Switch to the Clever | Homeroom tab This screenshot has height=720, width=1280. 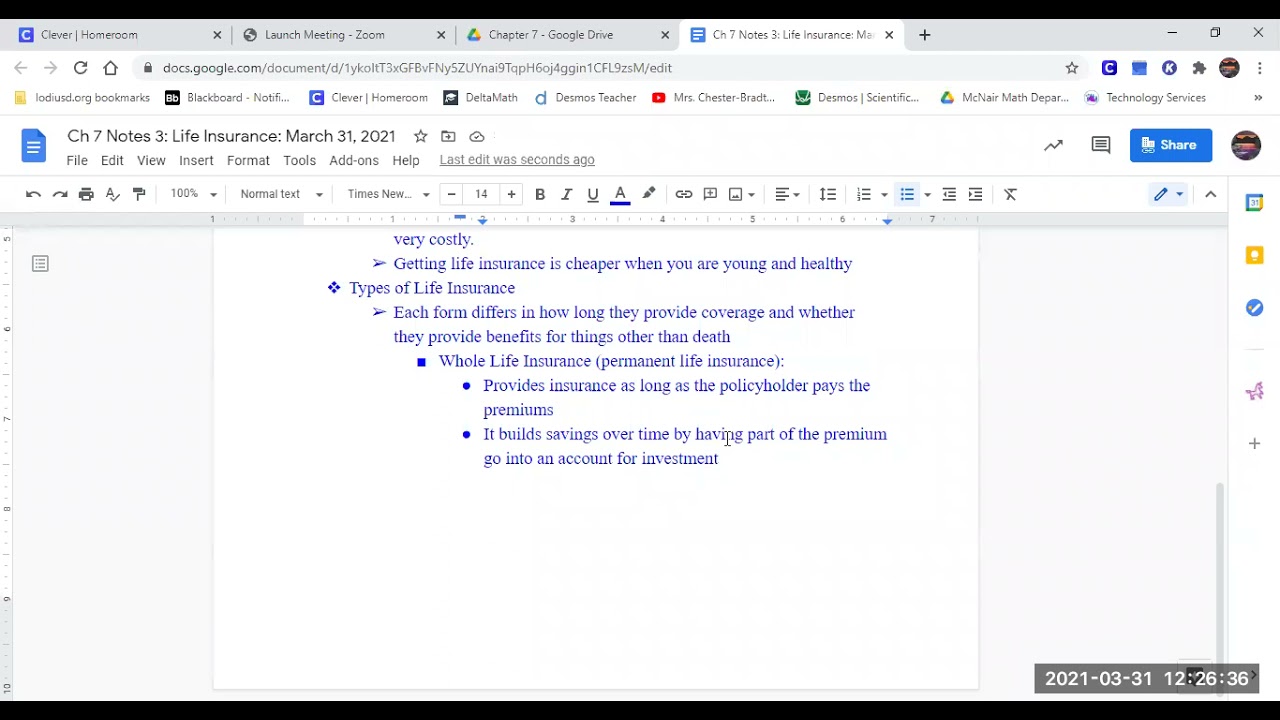tap(120, 35)
